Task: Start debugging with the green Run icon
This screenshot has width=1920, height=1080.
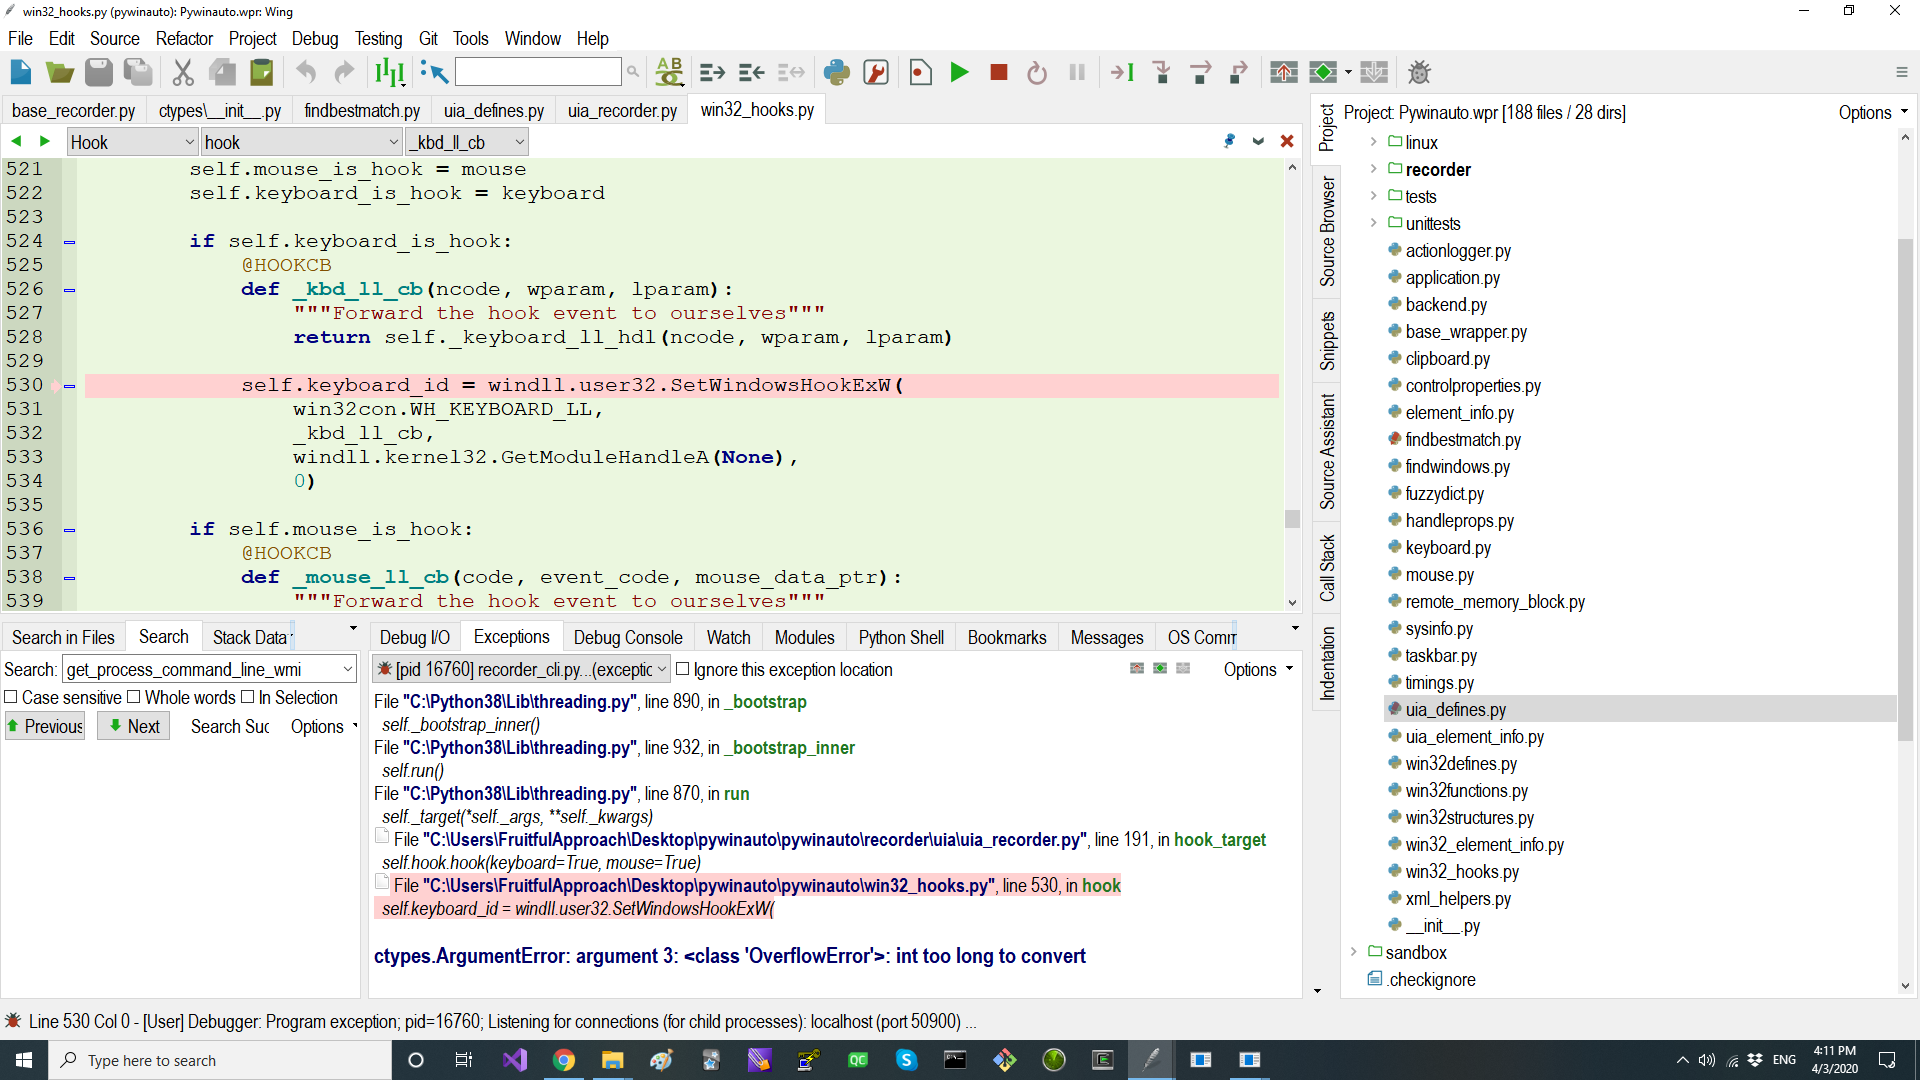Action: pyautogui.click(x=960, y=72)
